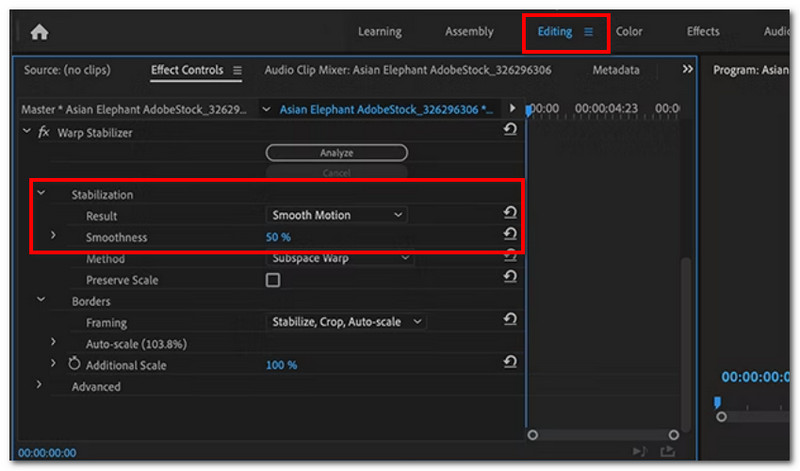Reset the Smoothness parameter
The width and height of the screenshot is (800, 471).
[x=510, y=234]
